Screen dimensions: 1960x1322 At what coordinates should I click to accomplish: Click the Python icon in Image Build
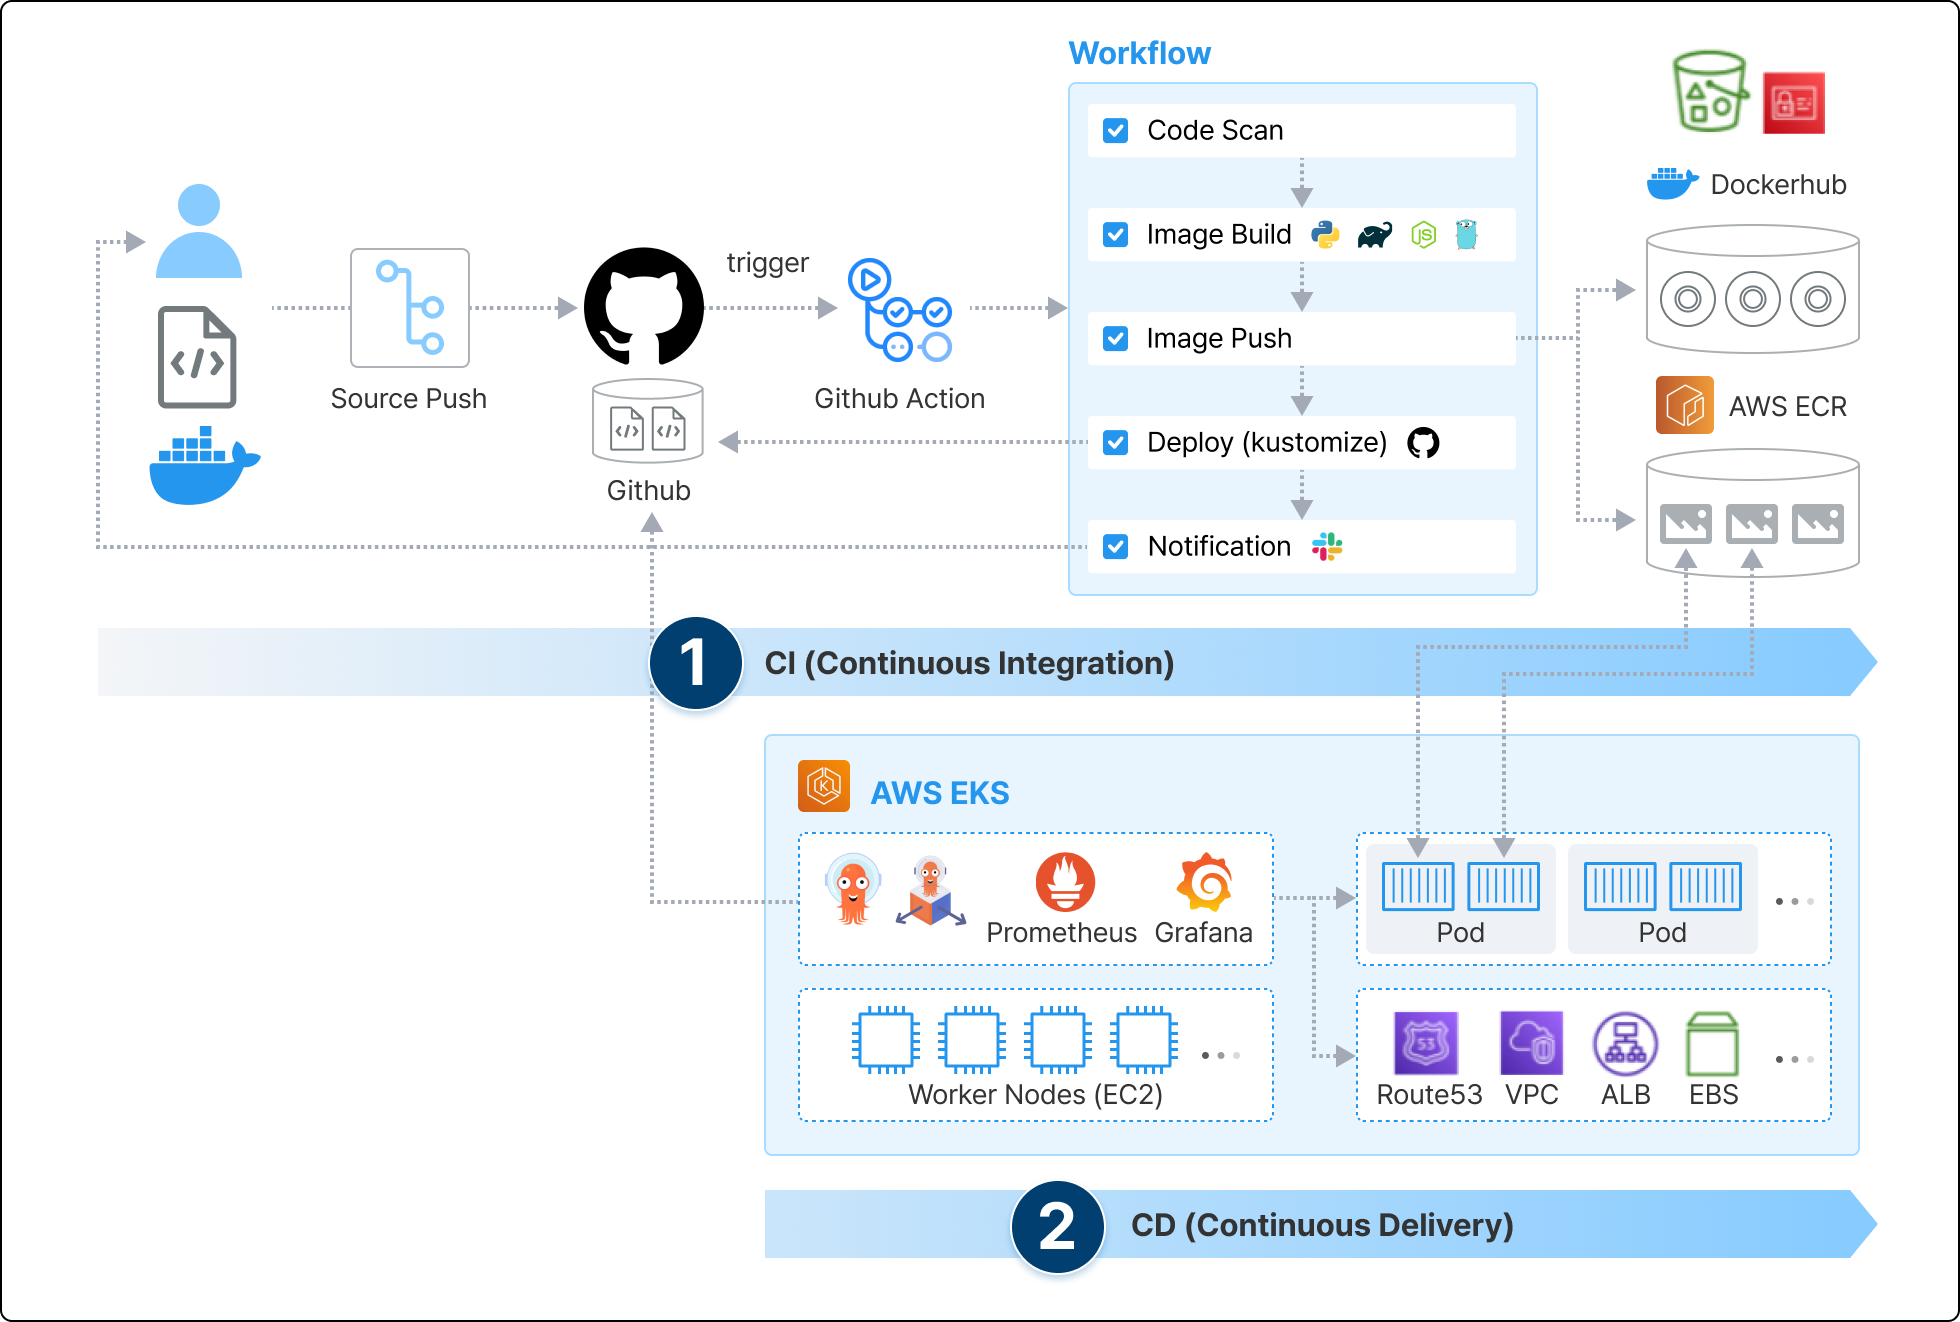[1325, 235]
